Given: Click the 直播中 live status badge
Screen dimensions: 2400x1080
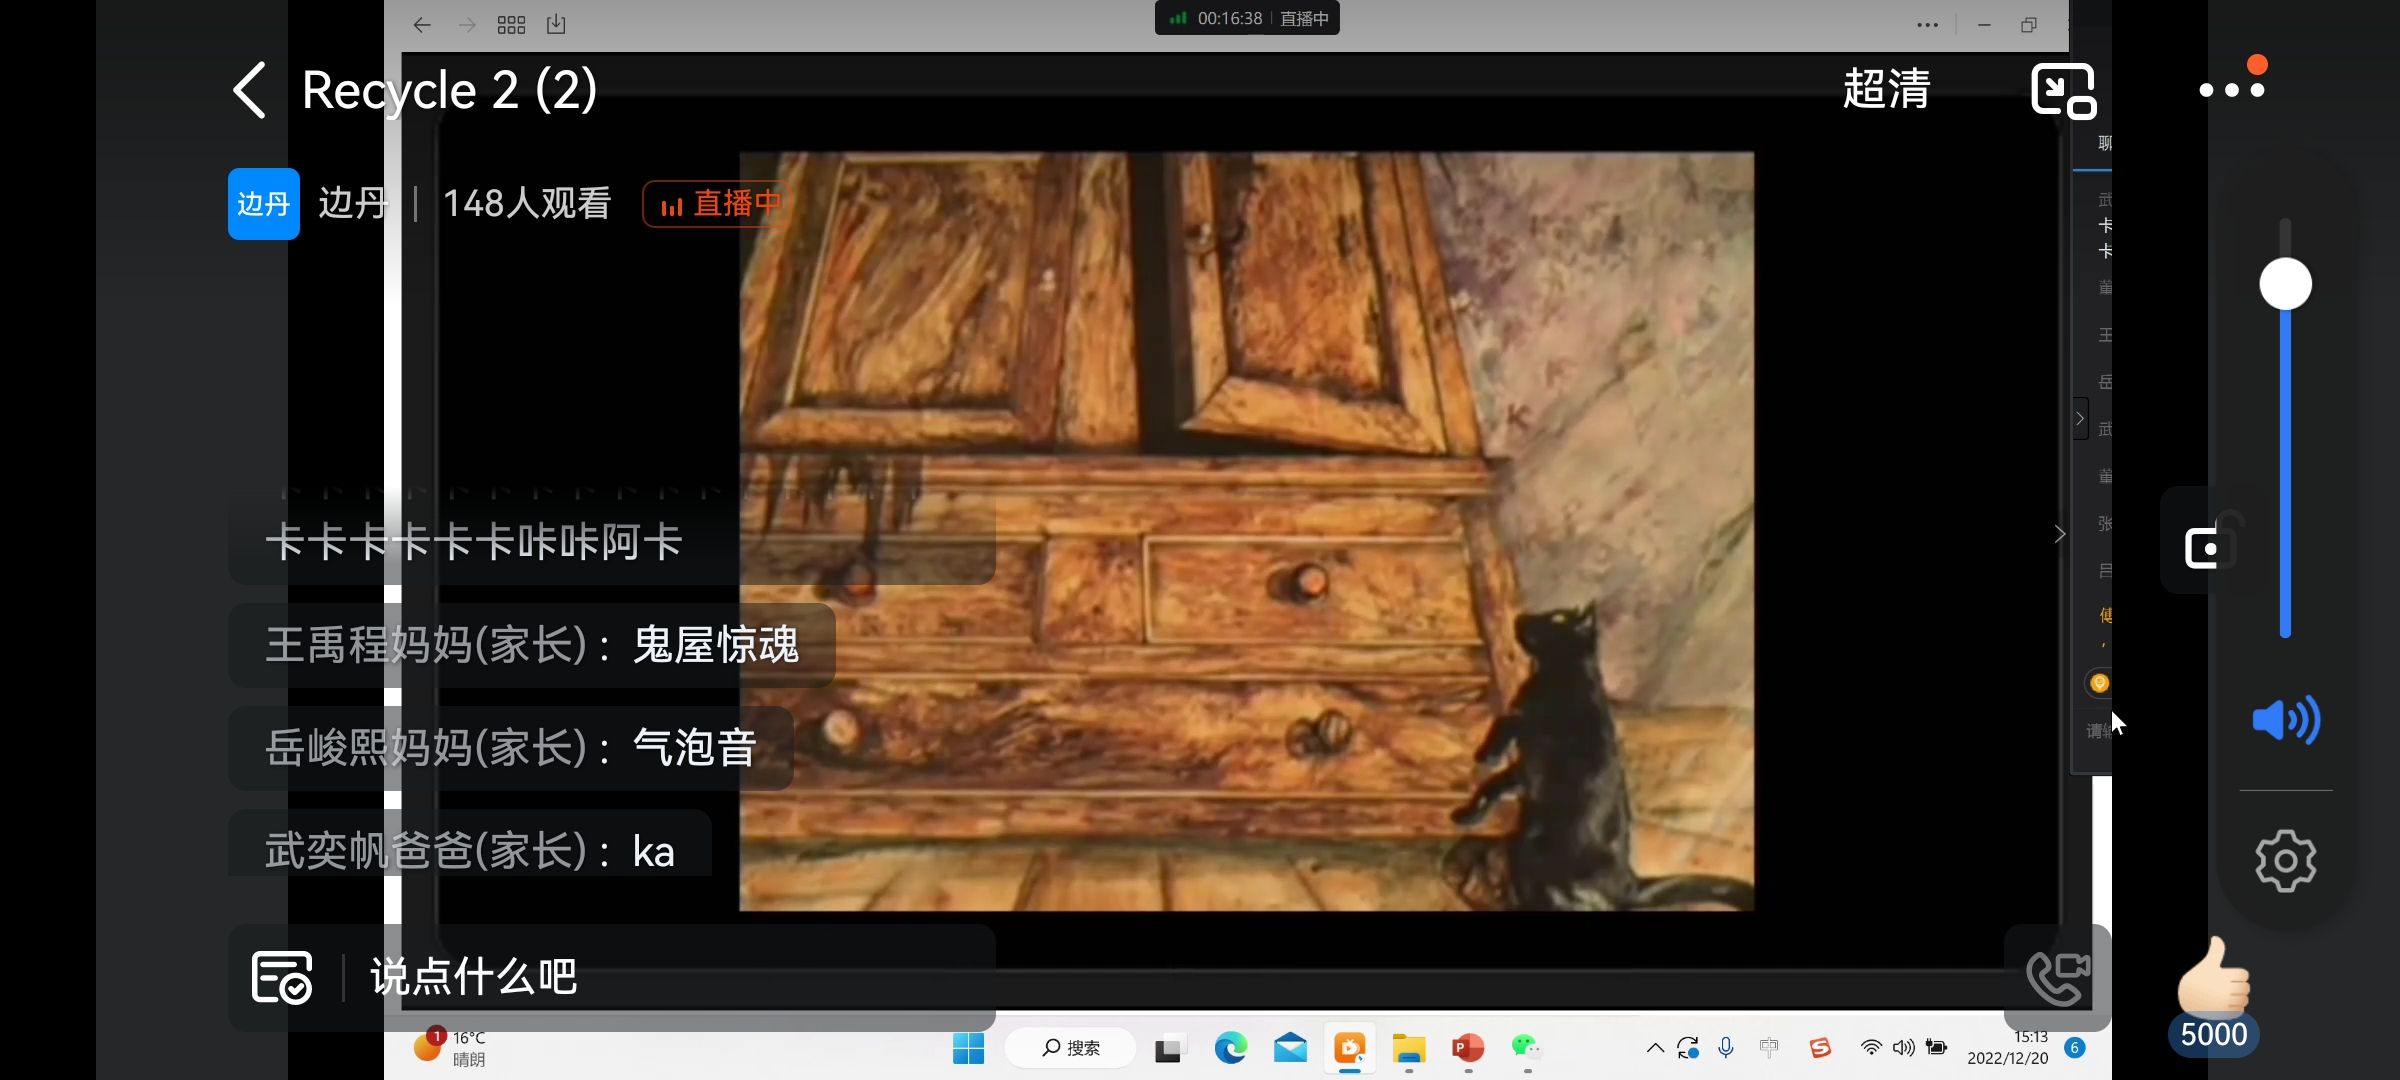Looking at the screenshot, I should 718,204.
